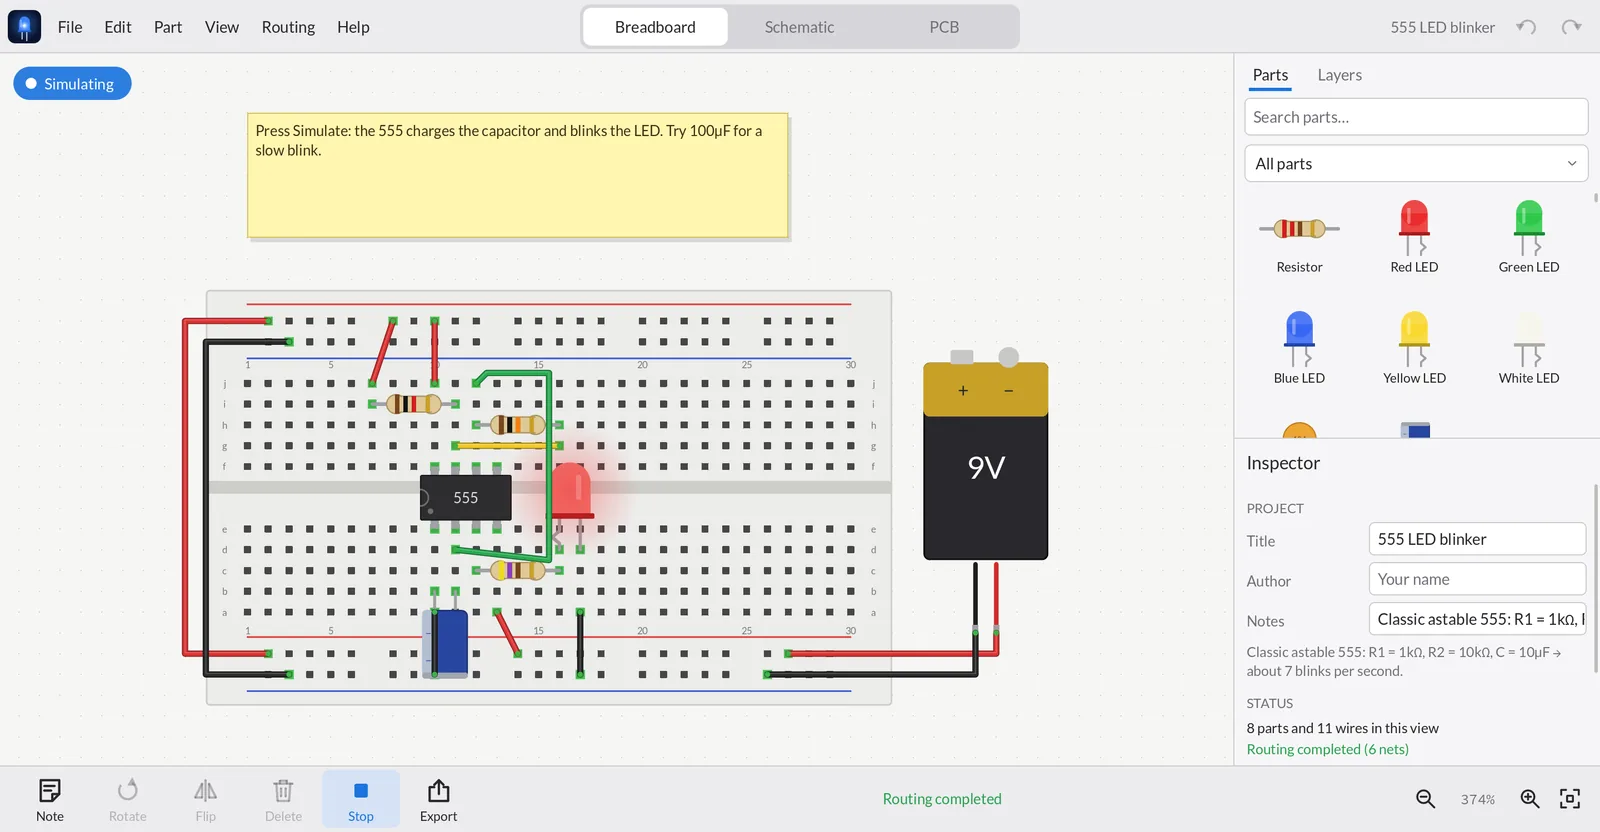The image size is (1600, 832).
Task: Pick the Yellow LED part
Action: coord(1414,349)
